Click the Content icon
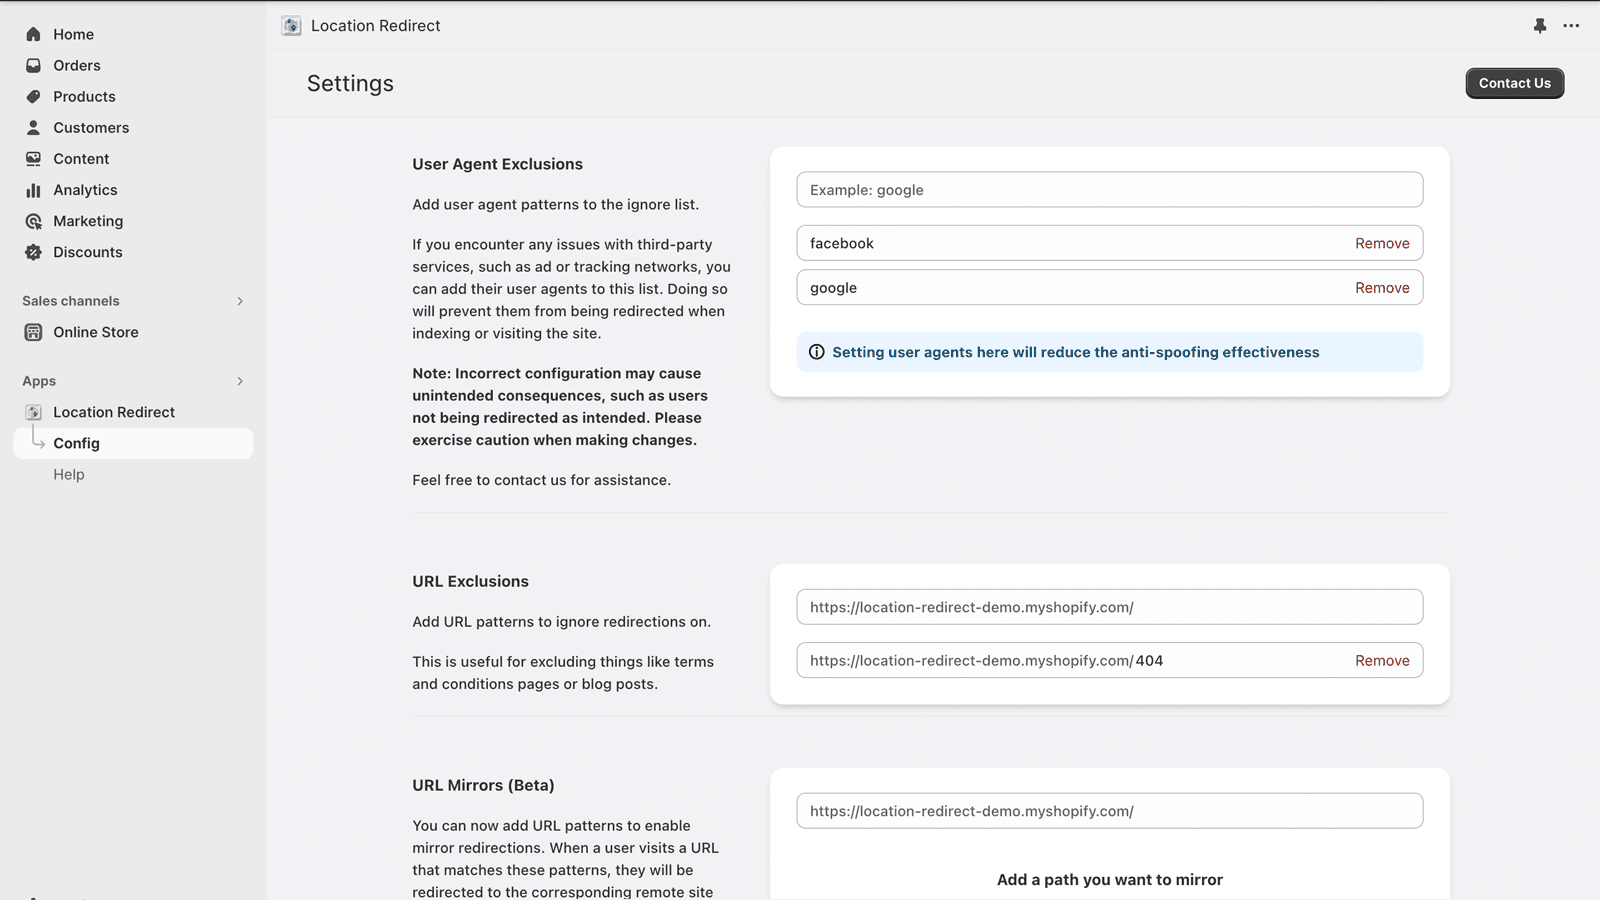Screen dimensions: 1600x900 tap(33, 158)
